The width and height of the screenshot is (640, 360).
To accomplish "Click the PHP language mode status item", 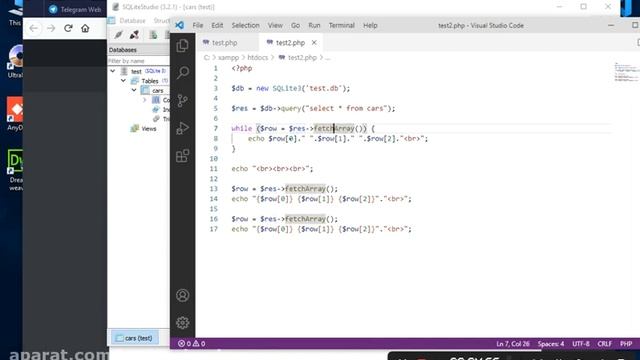I will point(626,344).
